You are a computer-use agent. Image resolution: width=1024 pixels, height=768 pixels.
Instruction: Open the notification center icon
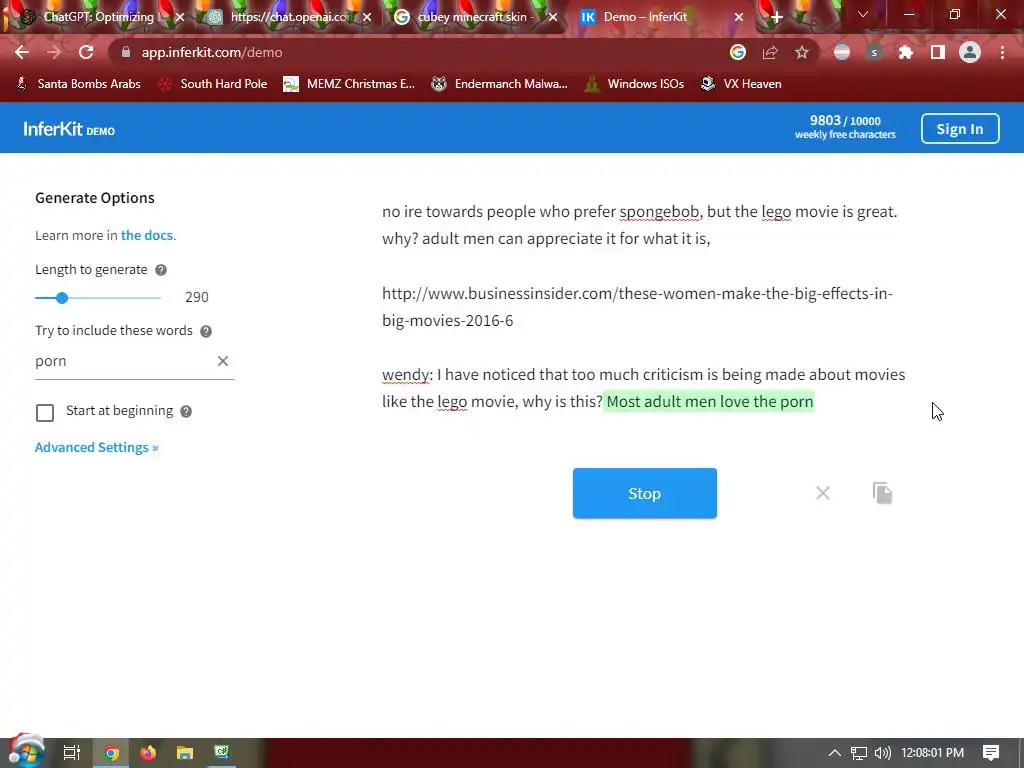tap(991, 753)
